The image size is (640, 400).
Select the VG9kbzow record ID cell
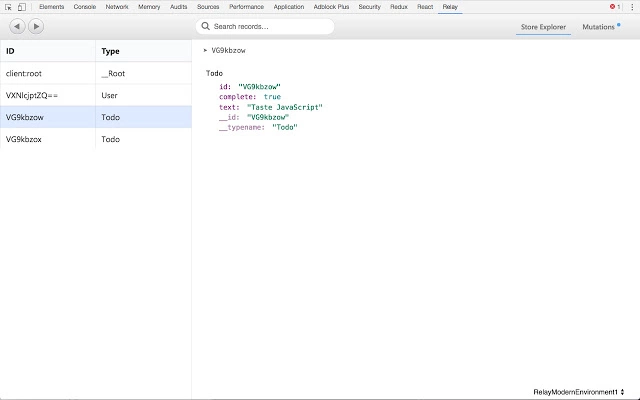[48, 117]
